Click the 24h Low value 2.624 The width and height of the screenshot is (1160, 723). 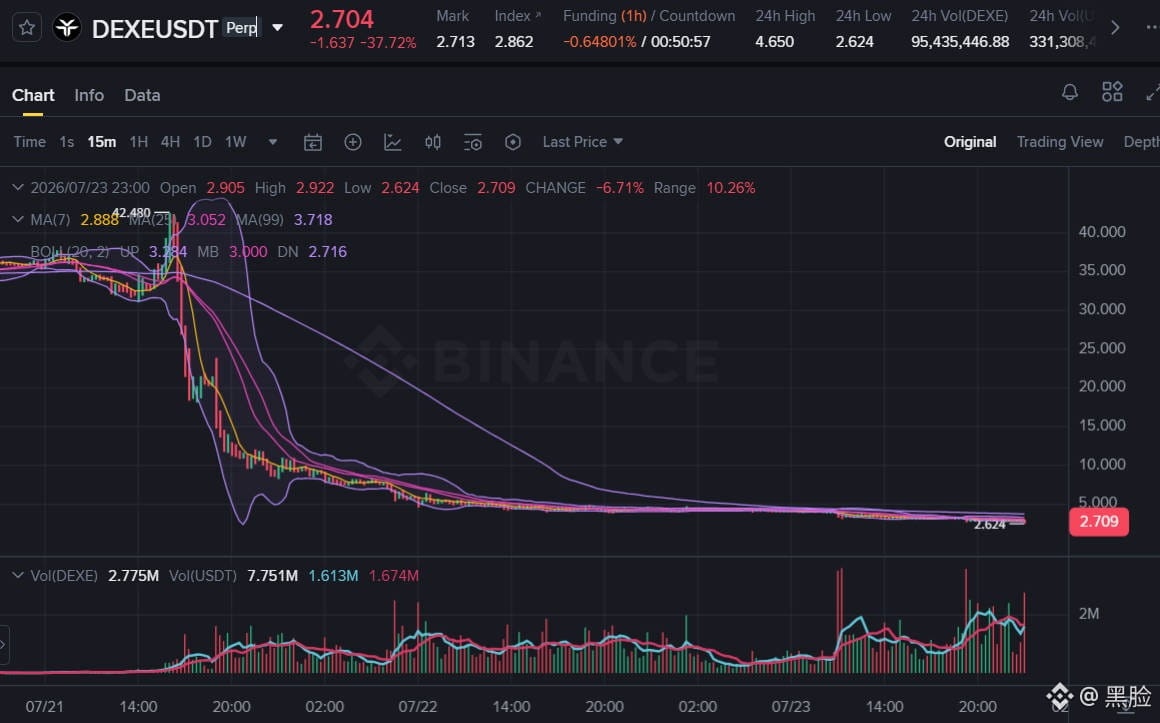[x=854, y=41]
